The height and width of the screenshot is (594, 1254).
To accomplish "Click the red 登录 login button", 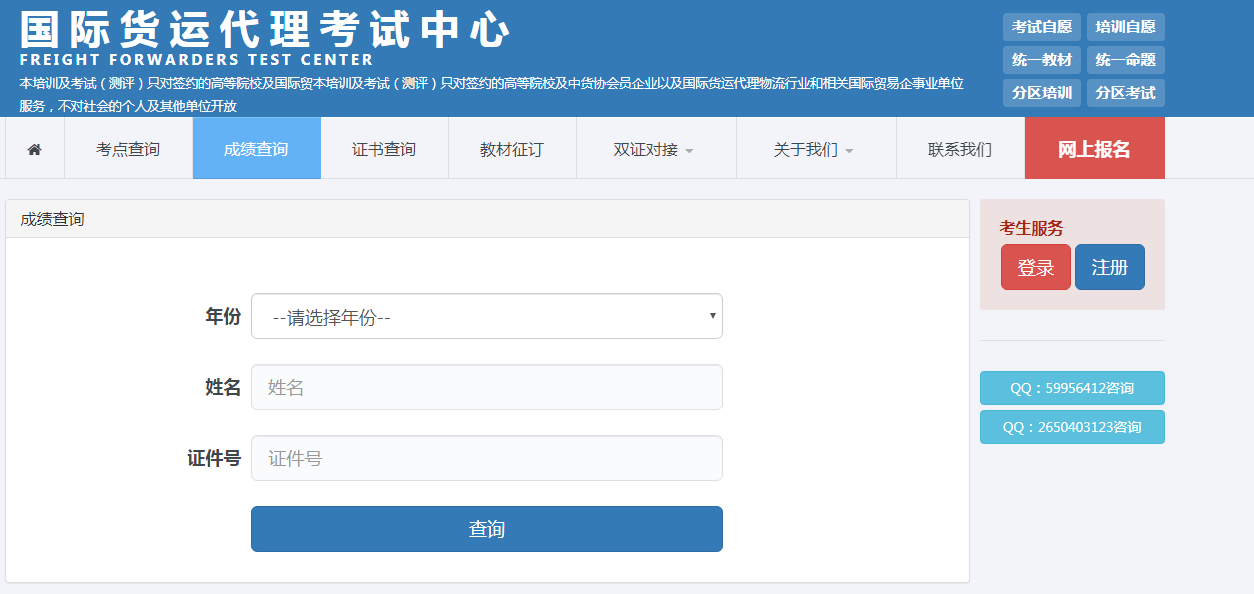I will pyautogui.click(x=1035, y=267).
